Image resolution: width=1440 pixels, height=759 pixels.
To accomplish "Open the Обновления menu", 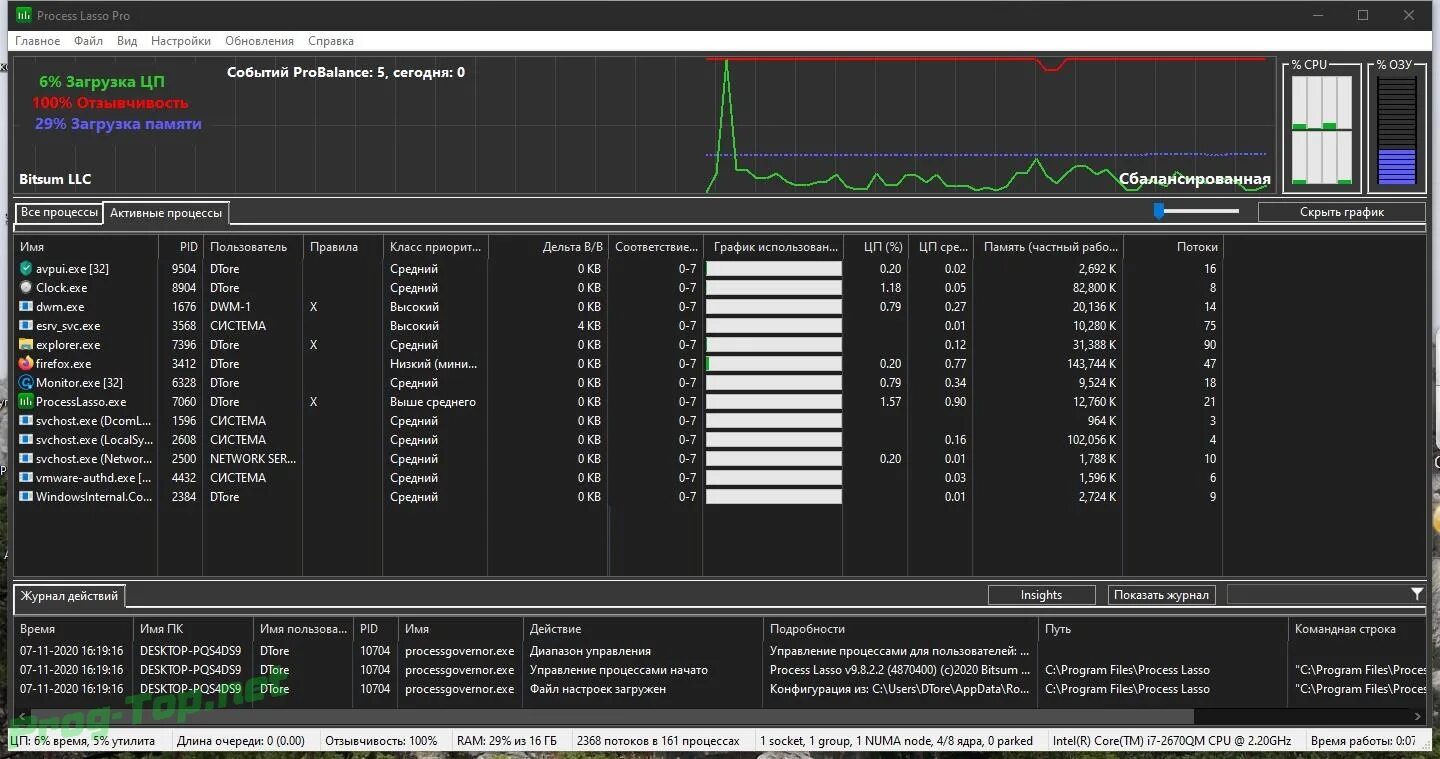I will 259,41.
